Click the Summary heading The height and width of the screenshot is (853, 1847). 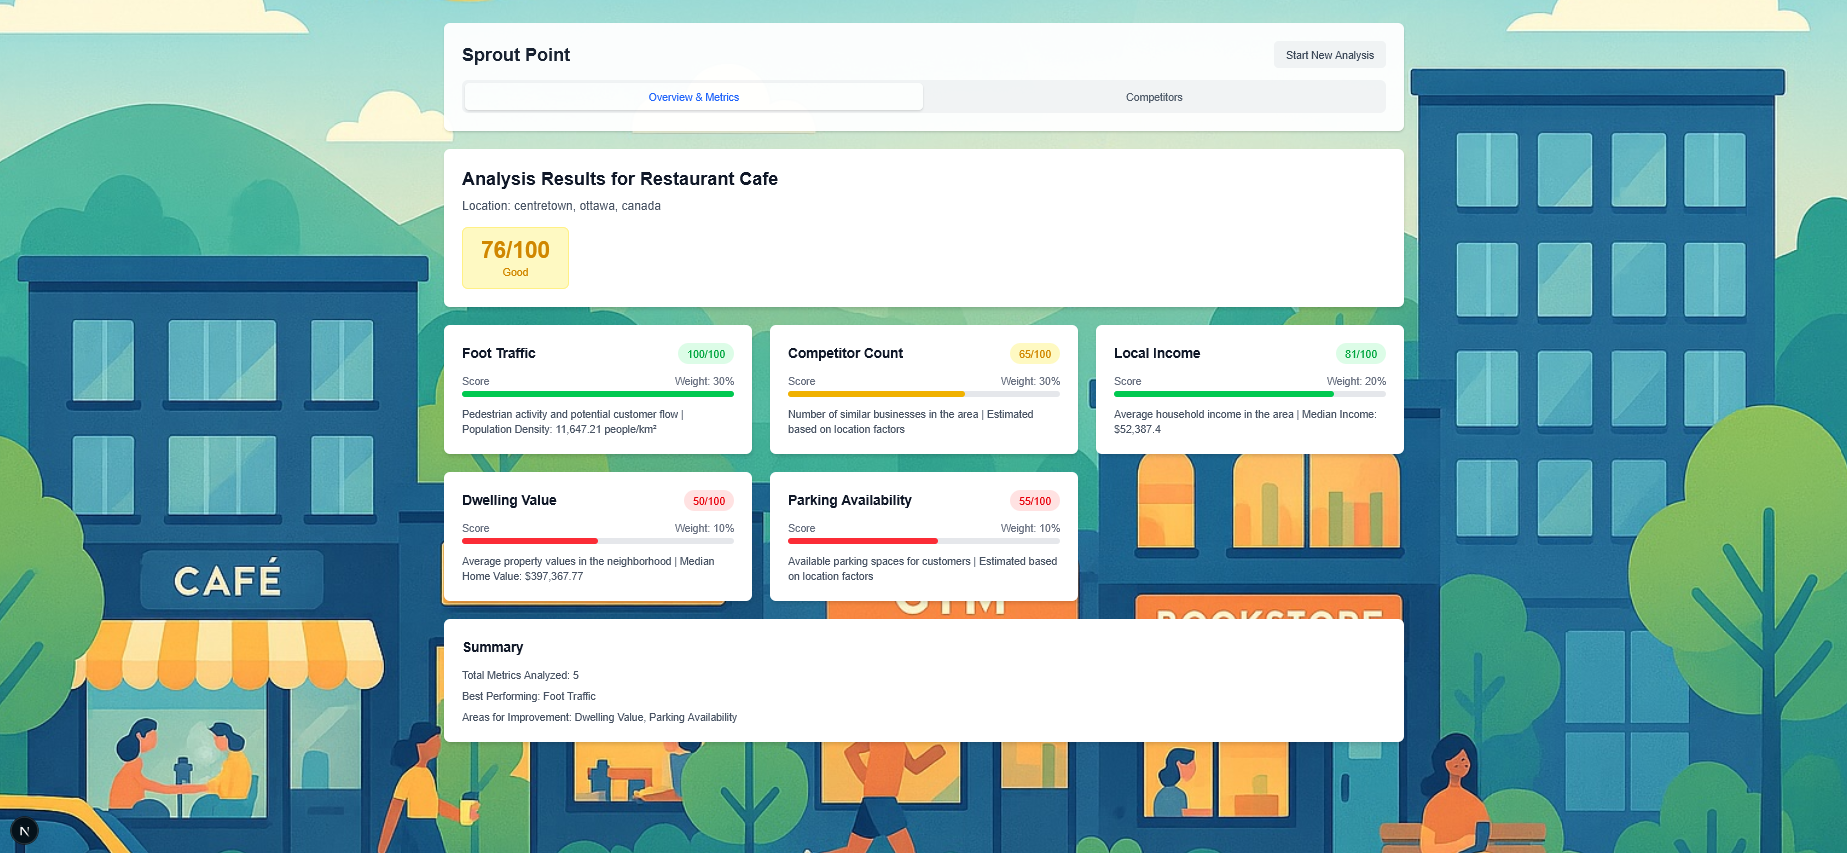[493, 647]
